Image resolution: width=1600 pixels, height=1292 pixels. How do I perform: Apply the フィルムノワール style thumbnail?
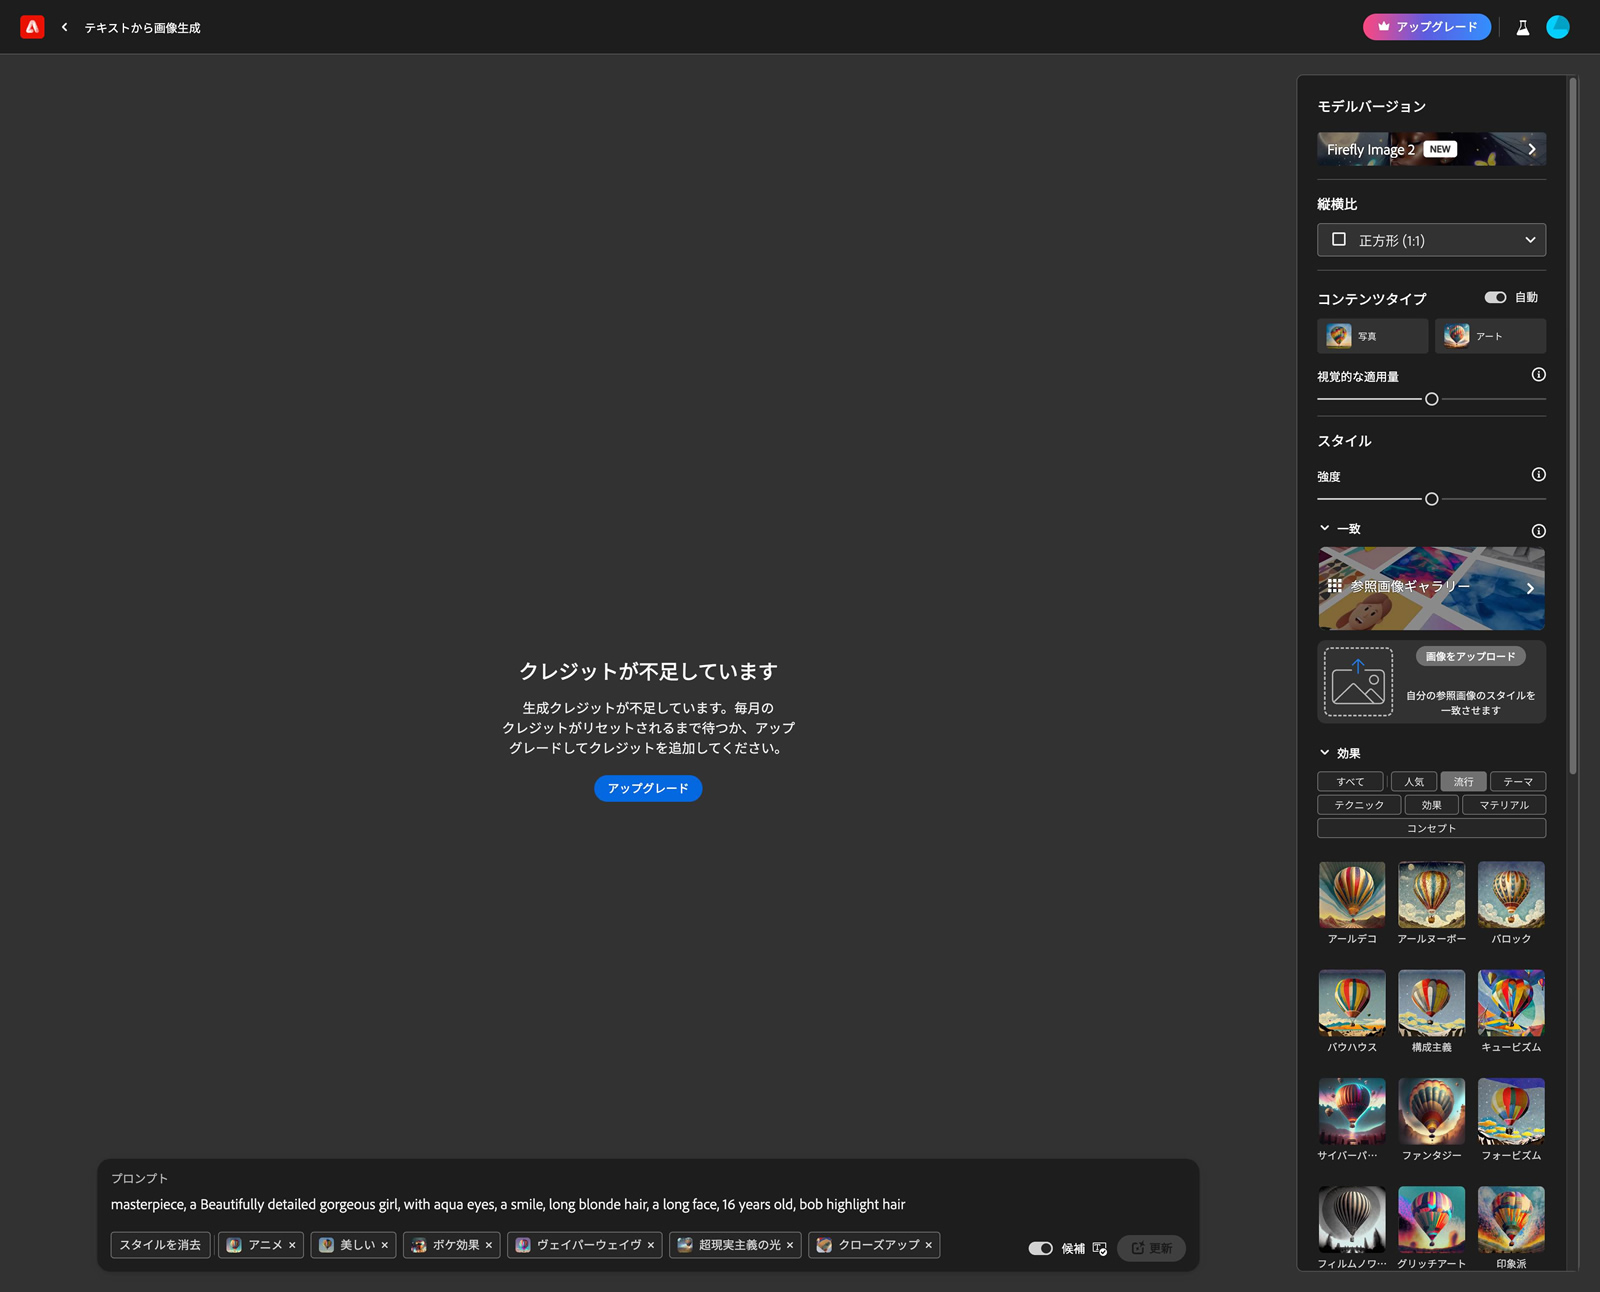[x=1352, y=1220]
